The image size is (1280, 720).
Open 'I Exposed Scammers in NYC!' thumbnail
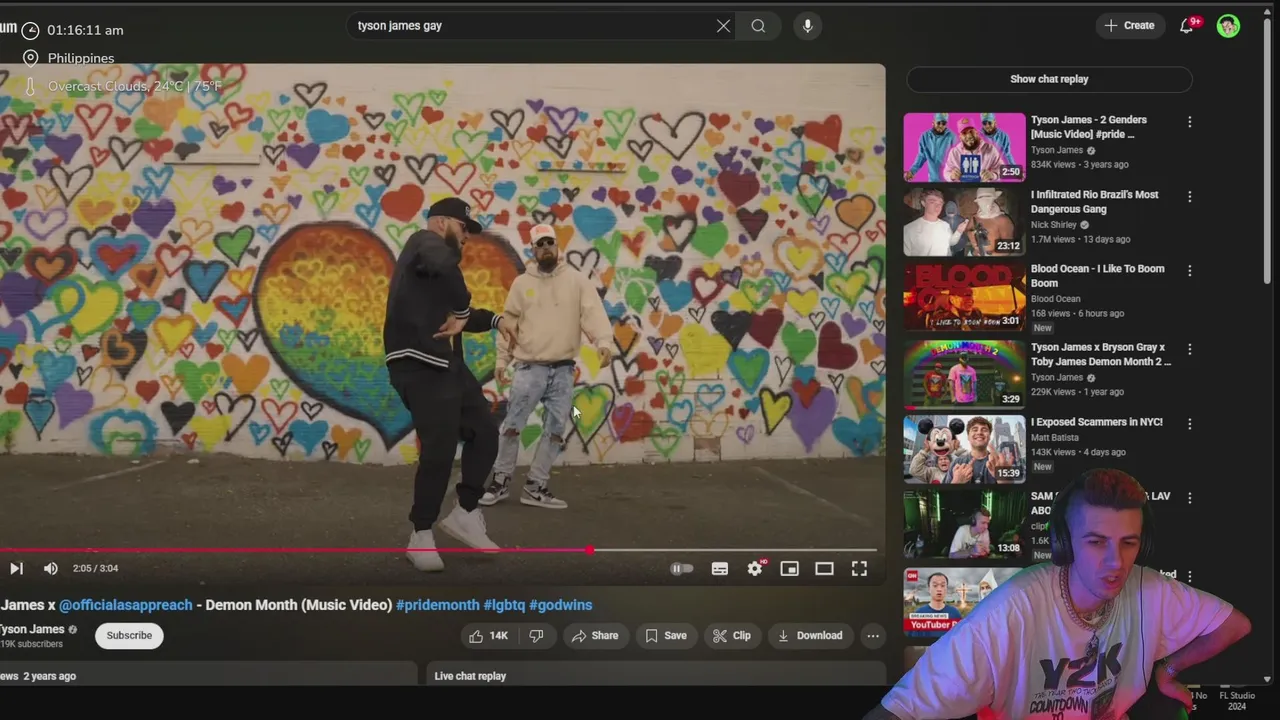964,449
